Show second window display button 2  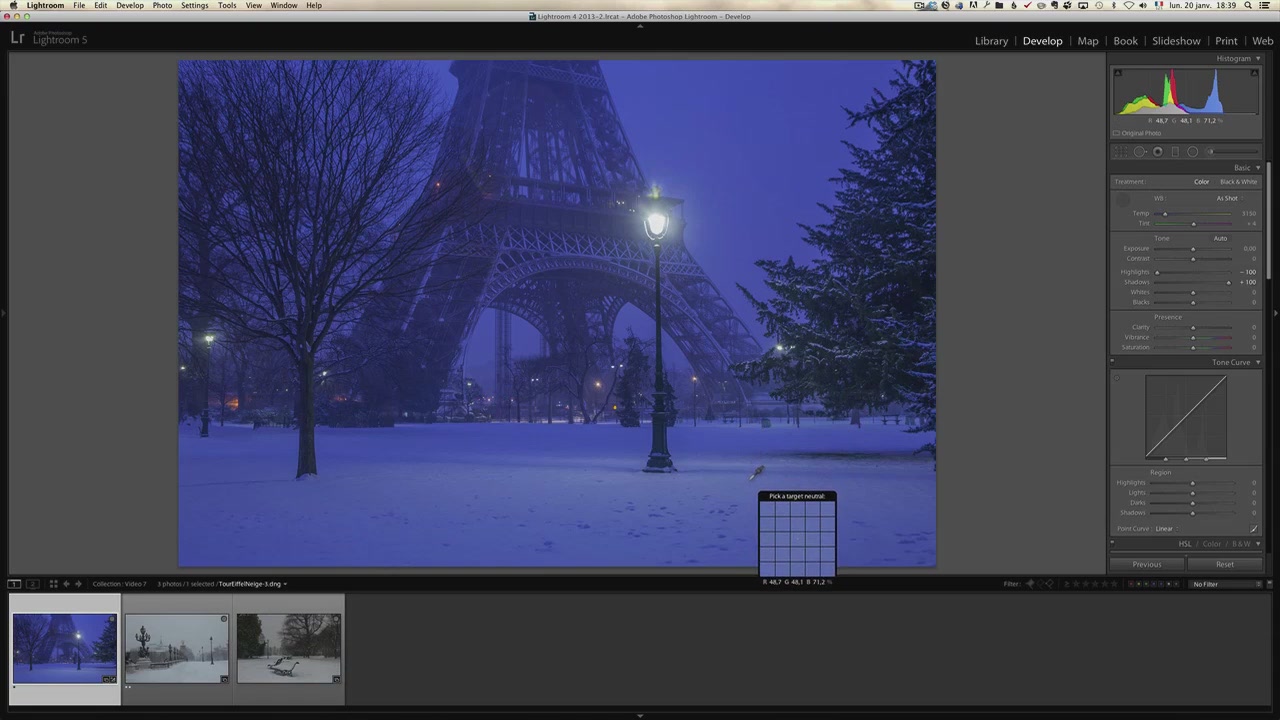33,584
